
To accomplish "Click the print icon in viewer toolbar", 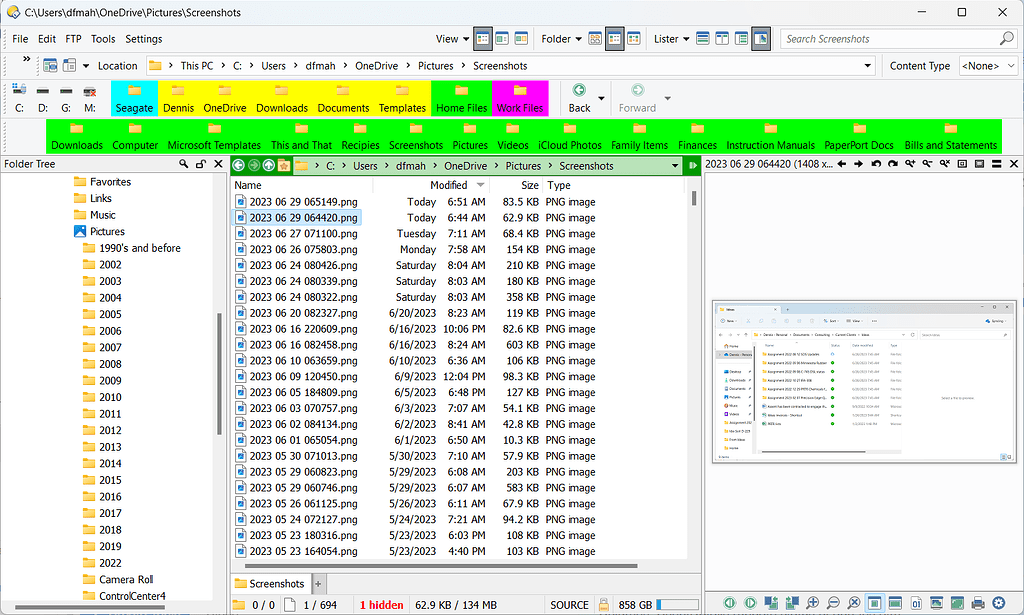I will point(977,603).
